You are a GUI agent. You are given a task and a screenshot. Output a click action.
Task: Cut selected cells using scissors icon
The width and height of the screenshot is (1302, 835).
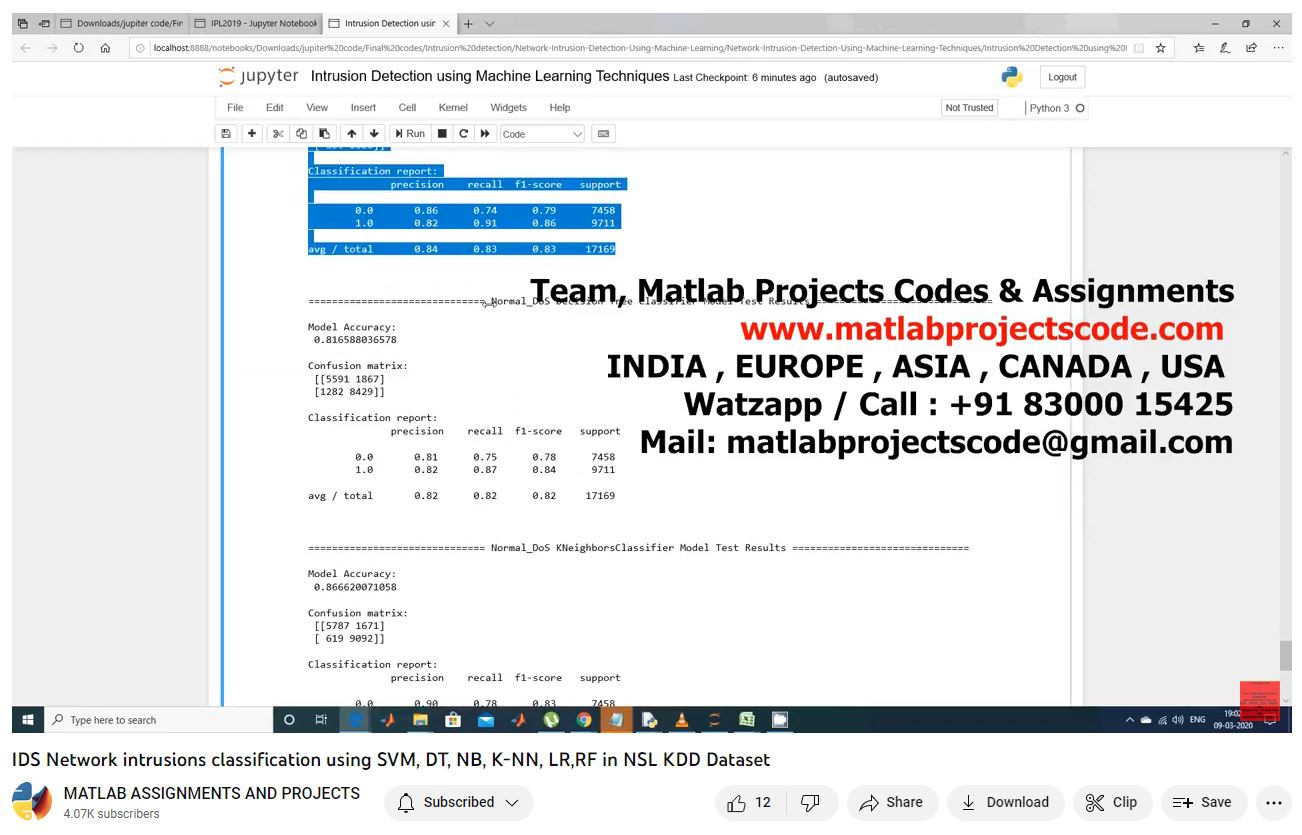click(279, 134)
